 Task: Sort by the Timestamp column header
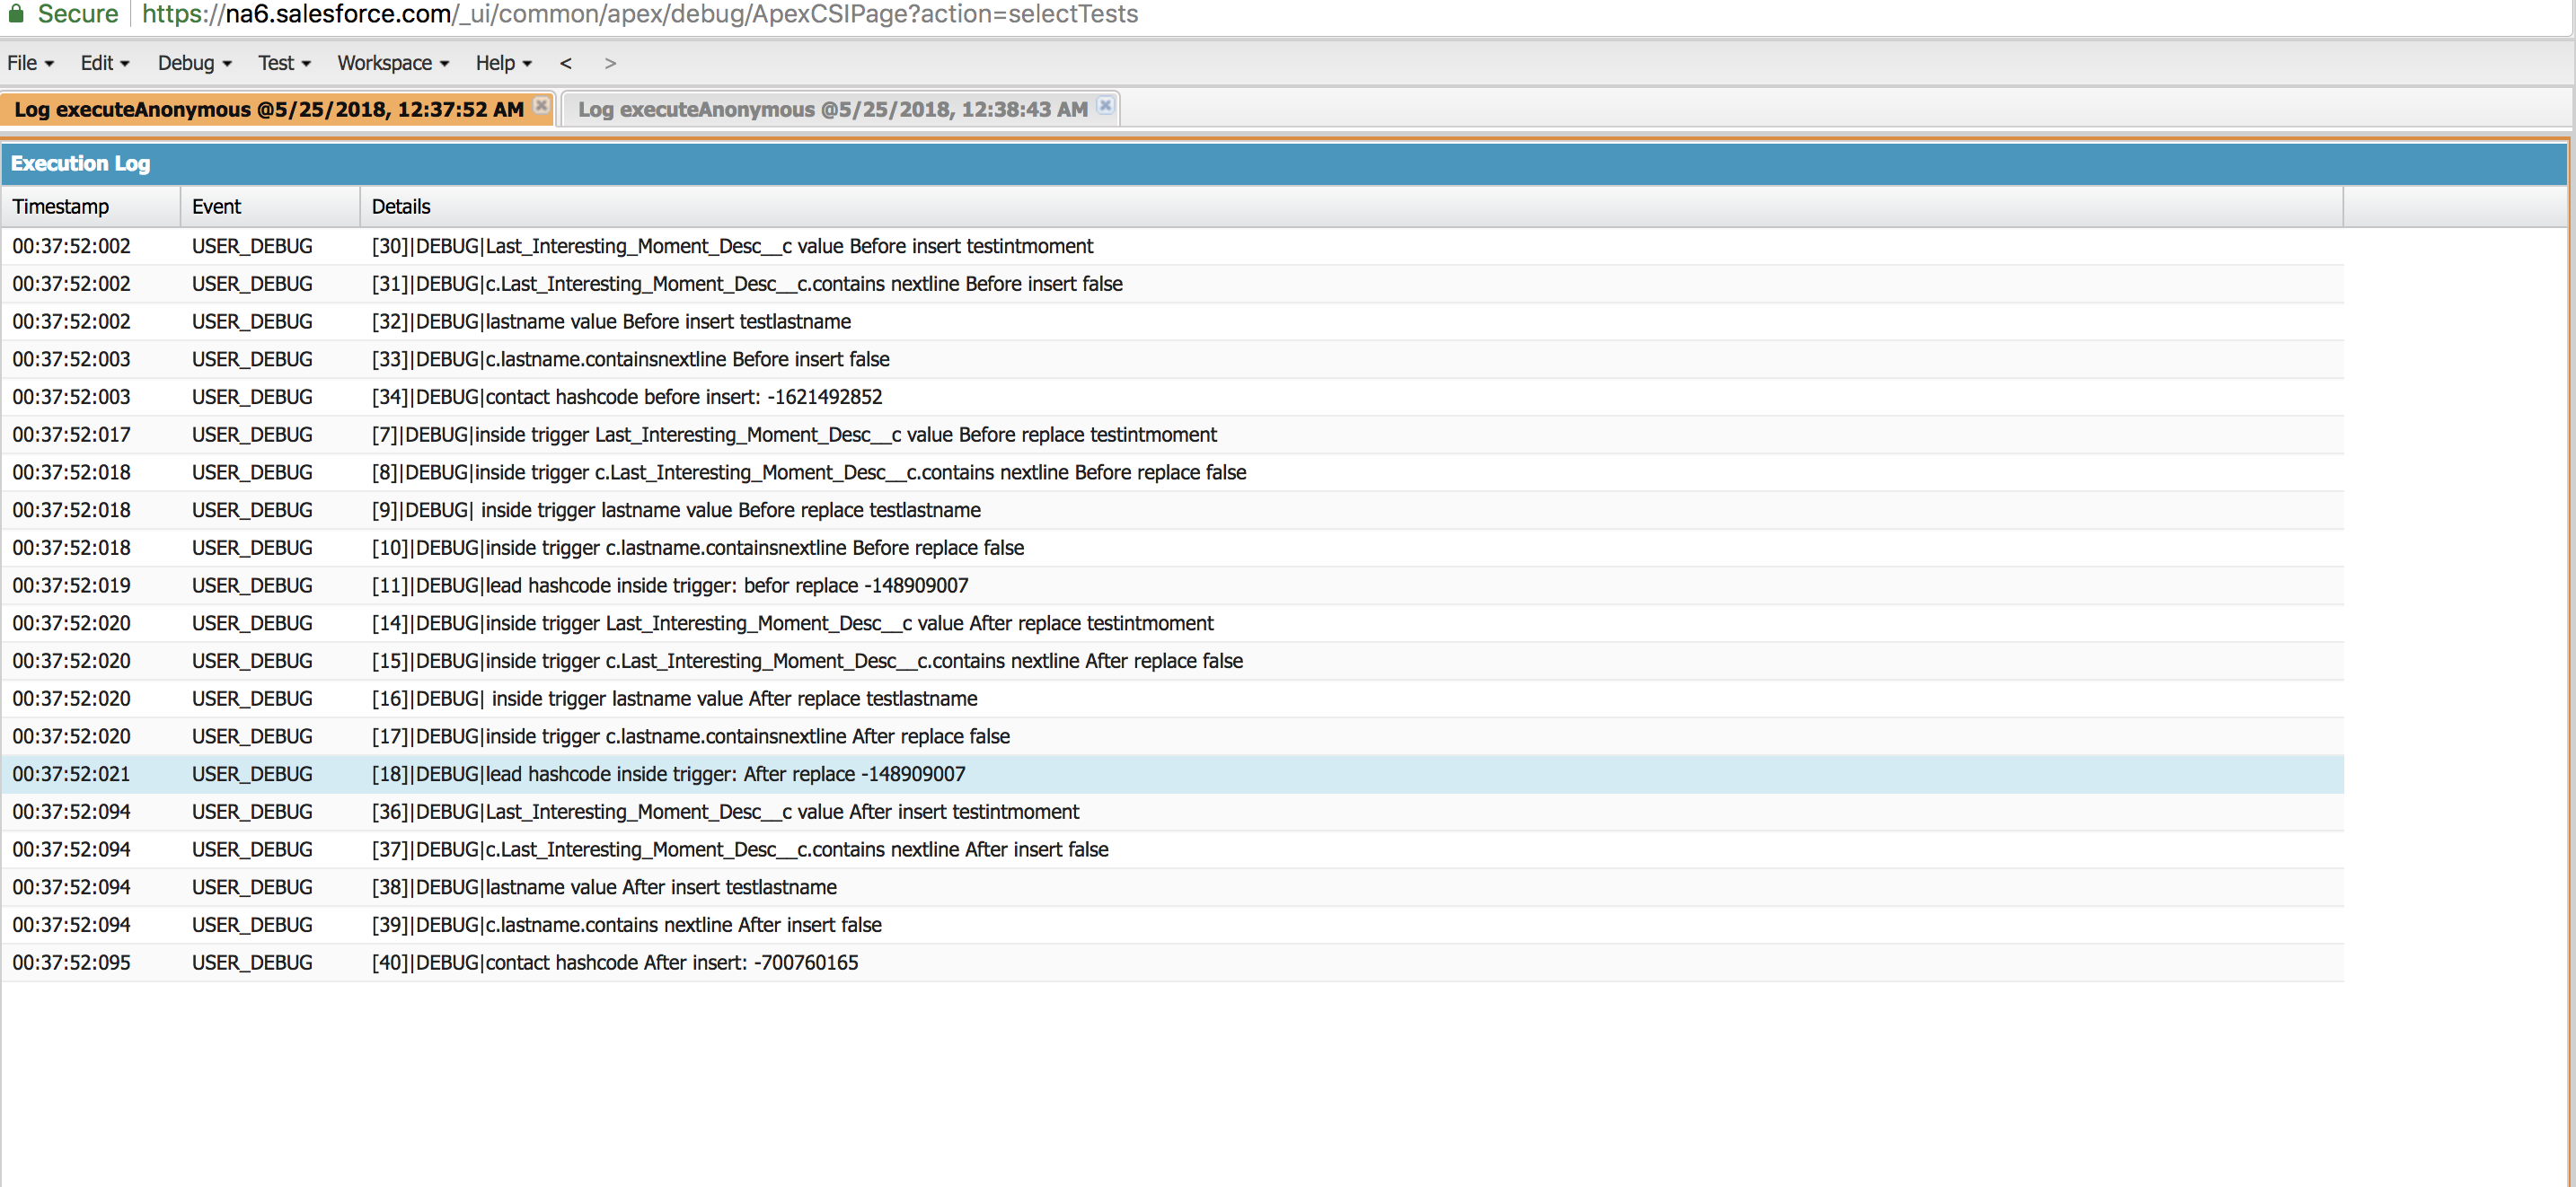61,206
